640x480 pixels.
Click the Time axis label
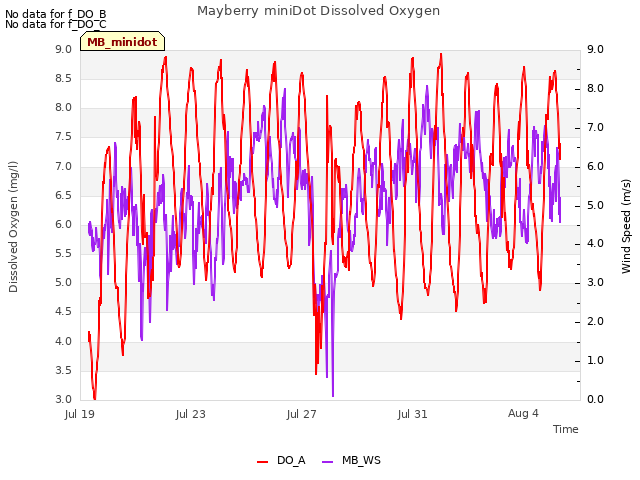(x=566, y=429)
